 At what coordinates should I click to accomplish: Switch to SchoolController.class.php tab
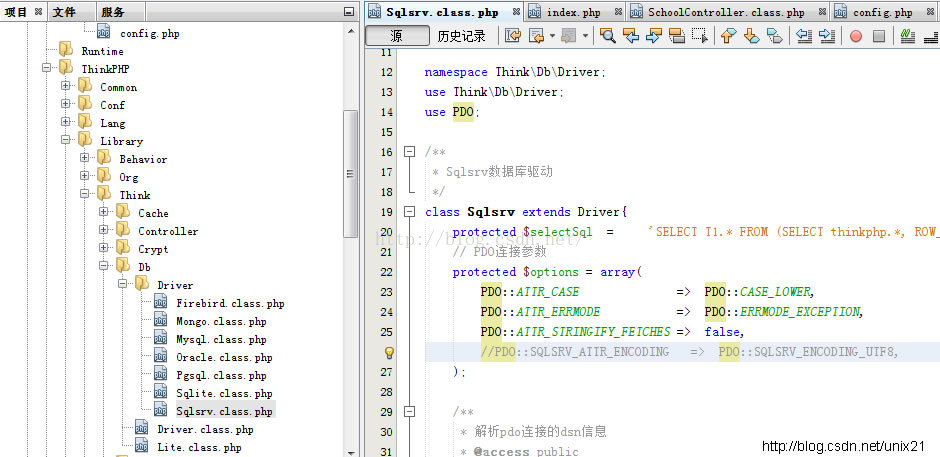pyautogui.click(x=726, y=12)
